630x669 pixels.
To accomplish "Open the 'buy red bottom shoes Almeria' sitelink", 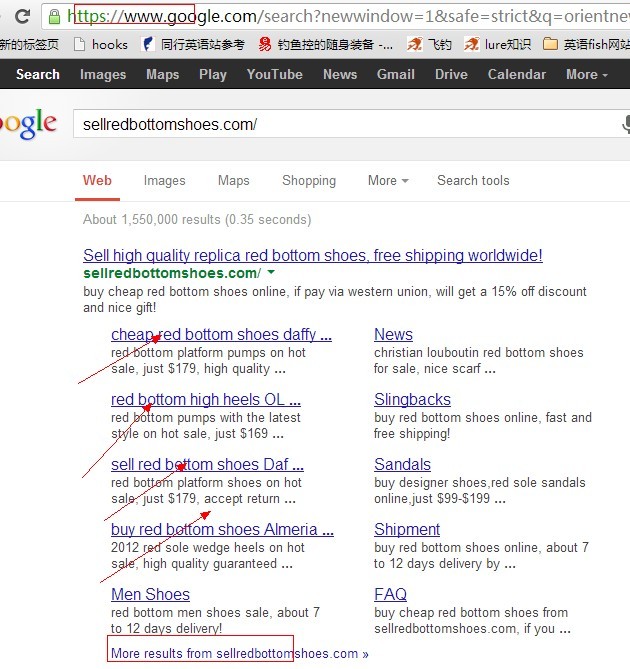I will click(222, 529).
